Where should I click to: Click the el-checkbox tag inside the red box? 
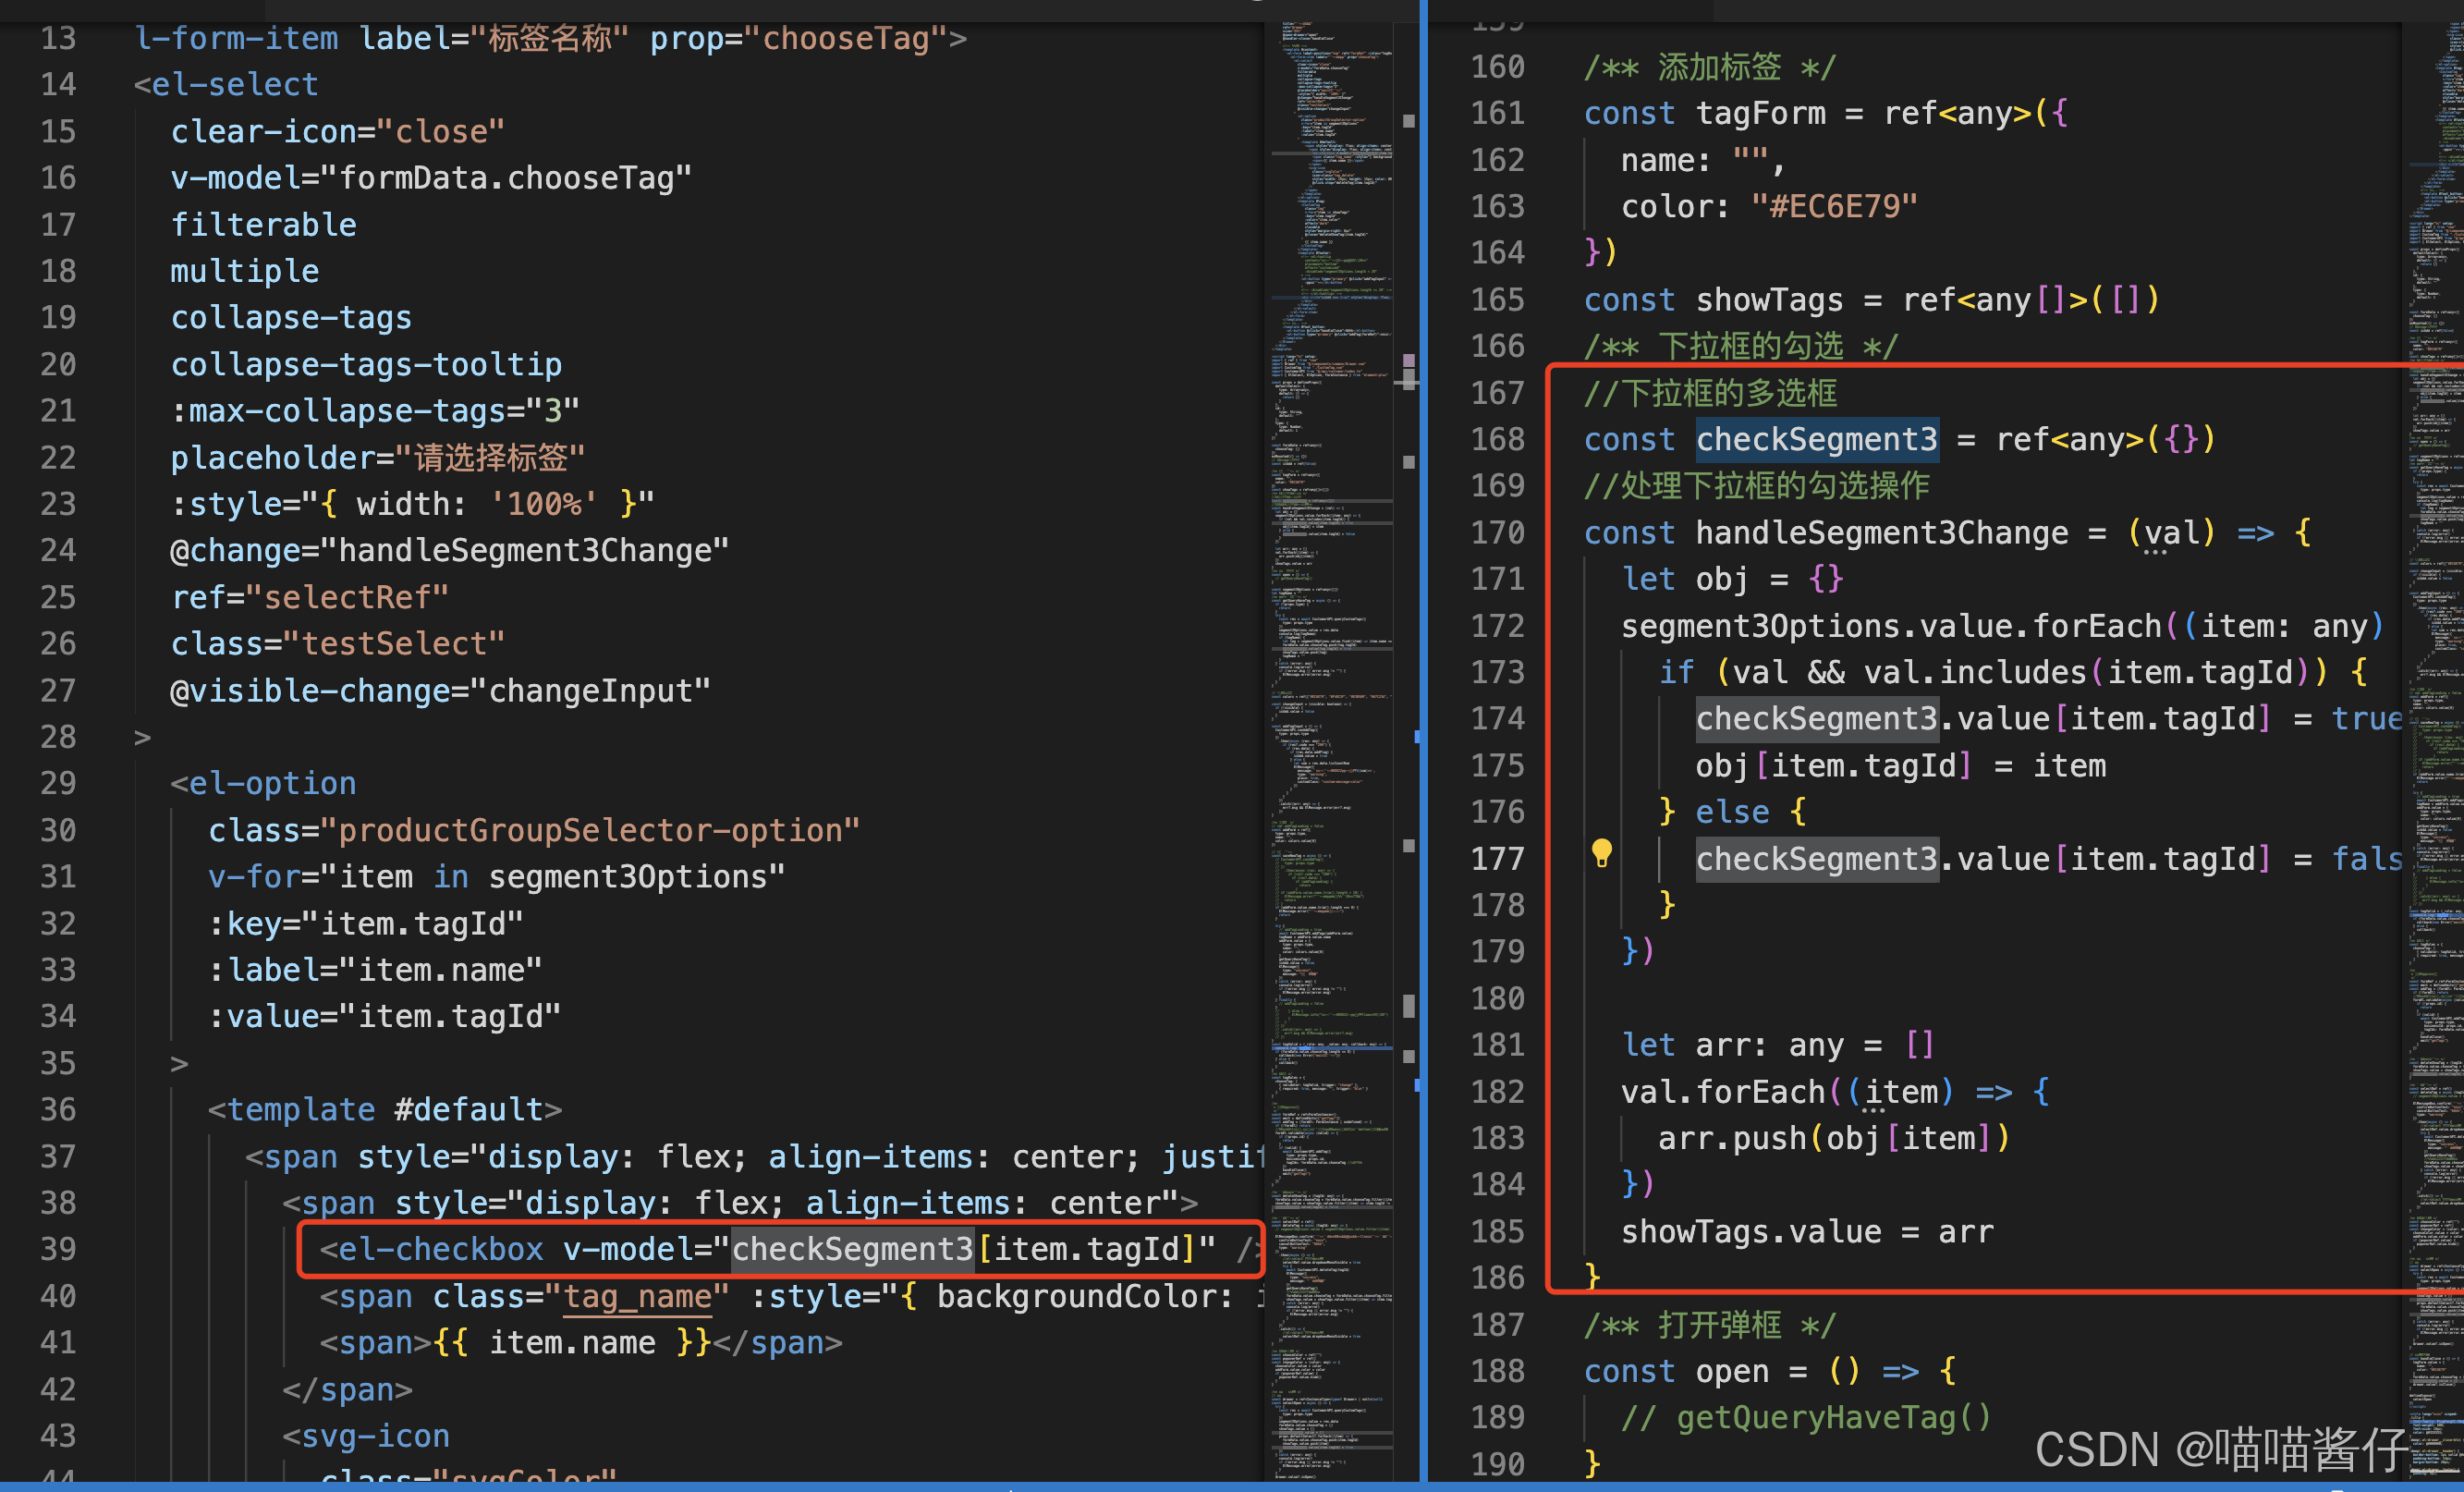click(x=438, y=1249)
